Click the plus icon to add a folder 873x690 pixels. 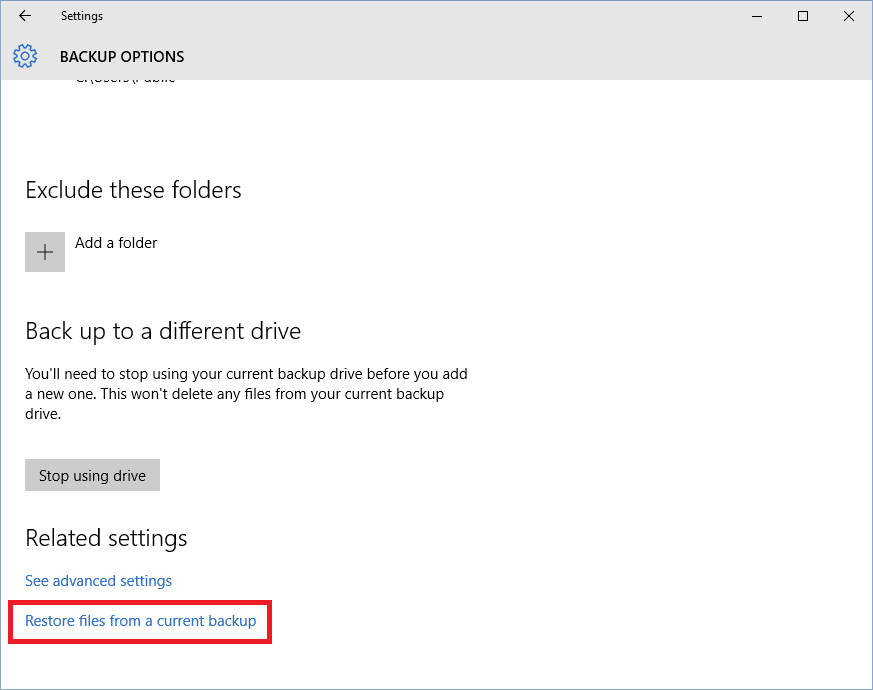[x=45, y=252]
